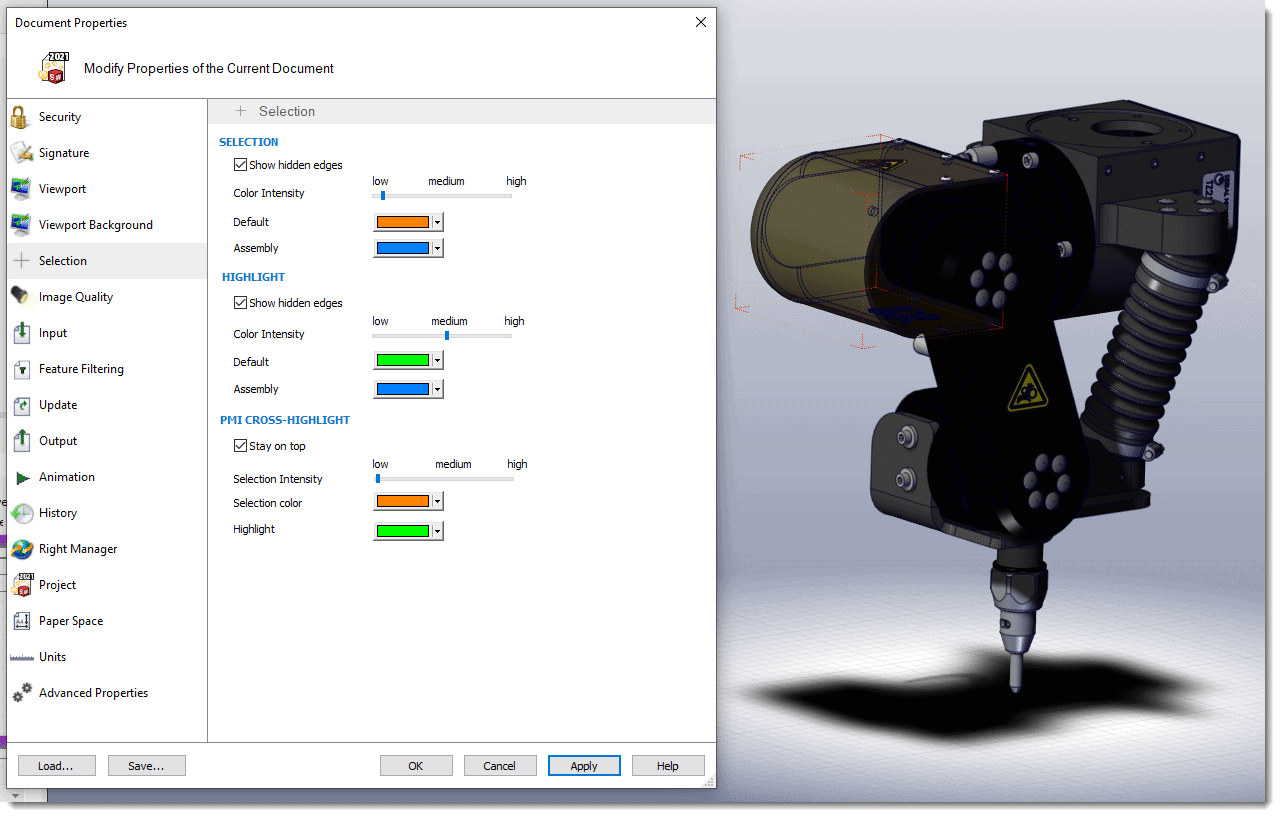Open the PMI Selection color dropdown
The image size is (1280, 817).
tap(438, 502)
